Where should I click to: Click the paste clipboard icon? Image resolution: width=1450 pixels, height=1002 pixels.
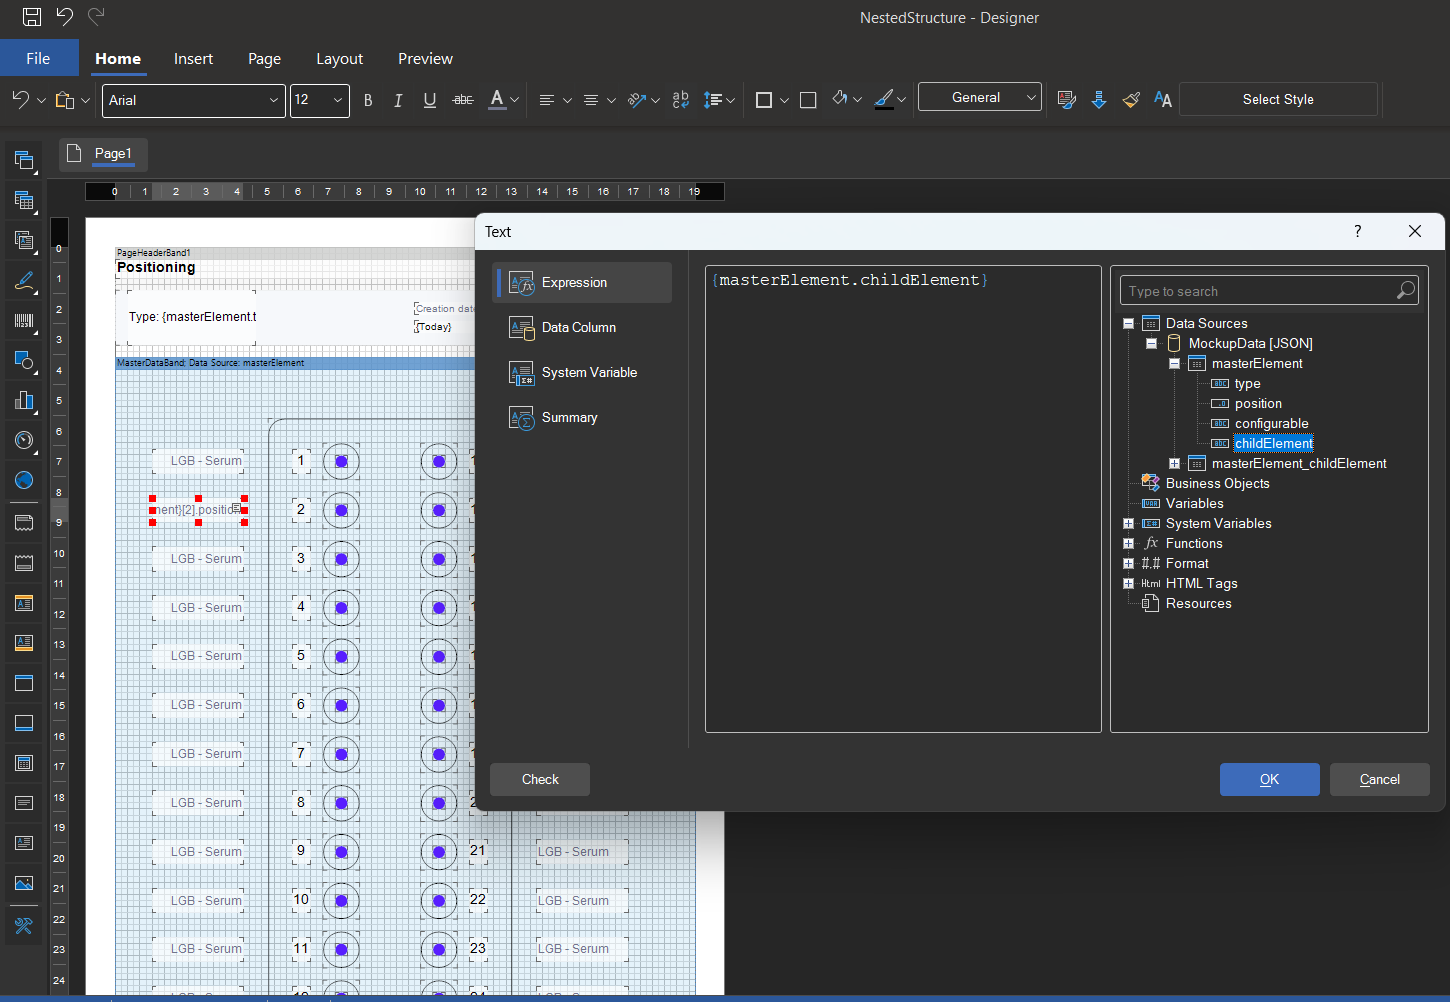coord(65,100)
